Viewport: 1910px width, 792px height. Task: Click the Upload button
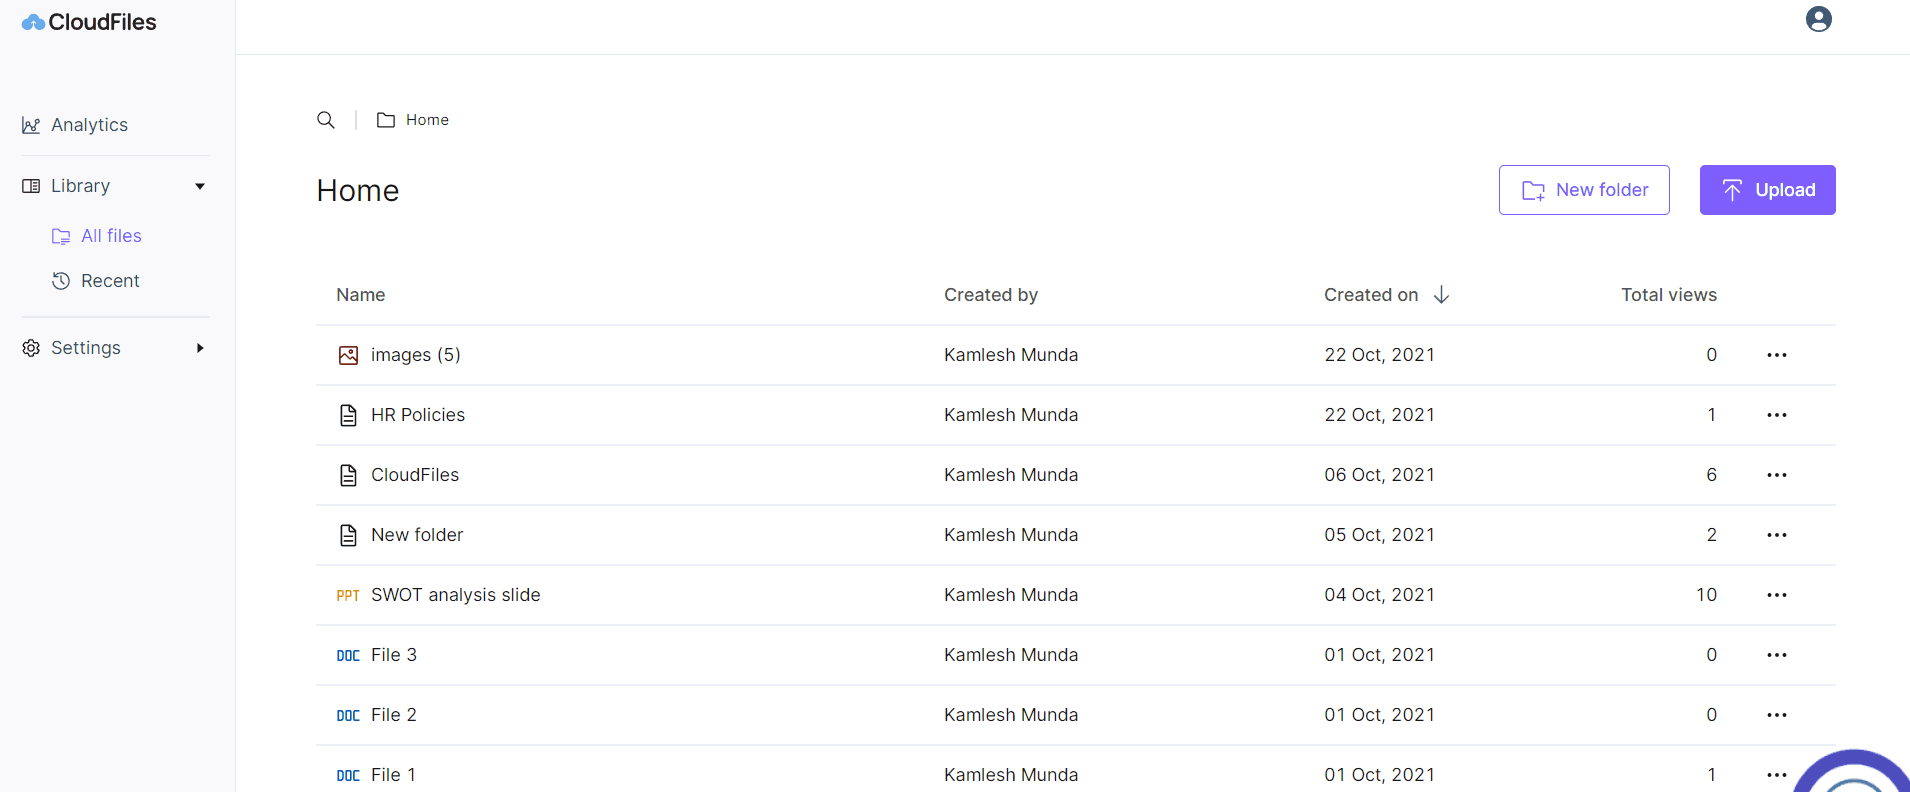tap(1767, 190)
